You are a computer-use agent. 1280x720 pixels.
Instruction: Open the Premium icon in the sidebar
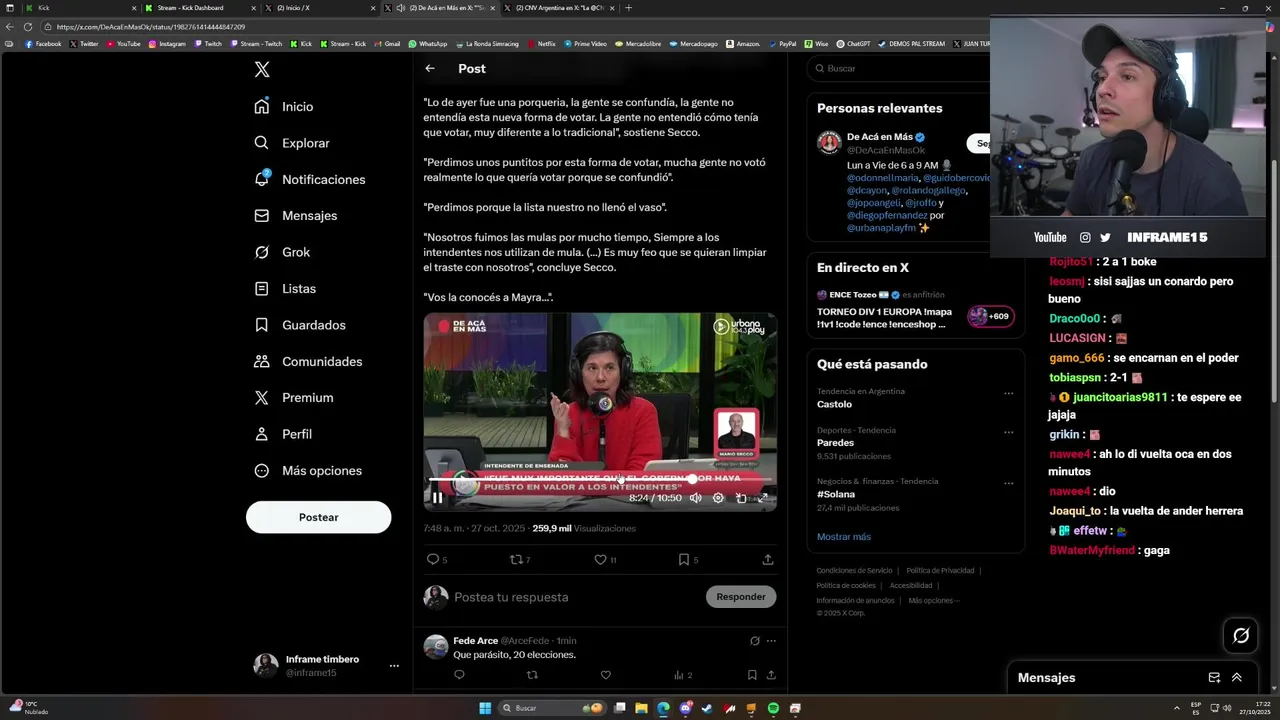(x=262, y=397)
